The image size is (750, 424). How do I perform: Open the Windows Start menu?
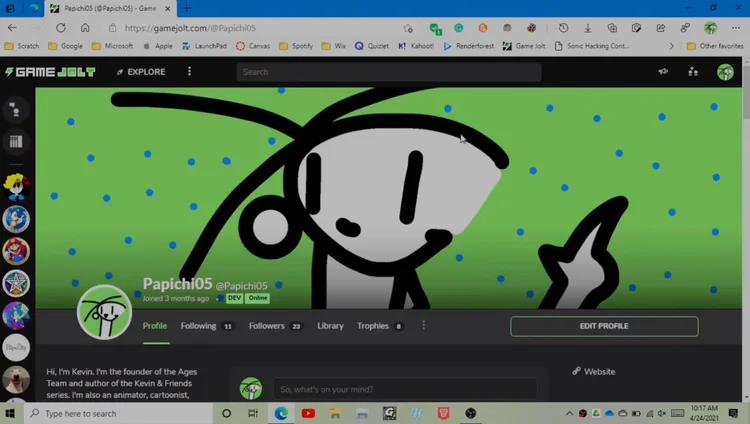pos(10,413)
